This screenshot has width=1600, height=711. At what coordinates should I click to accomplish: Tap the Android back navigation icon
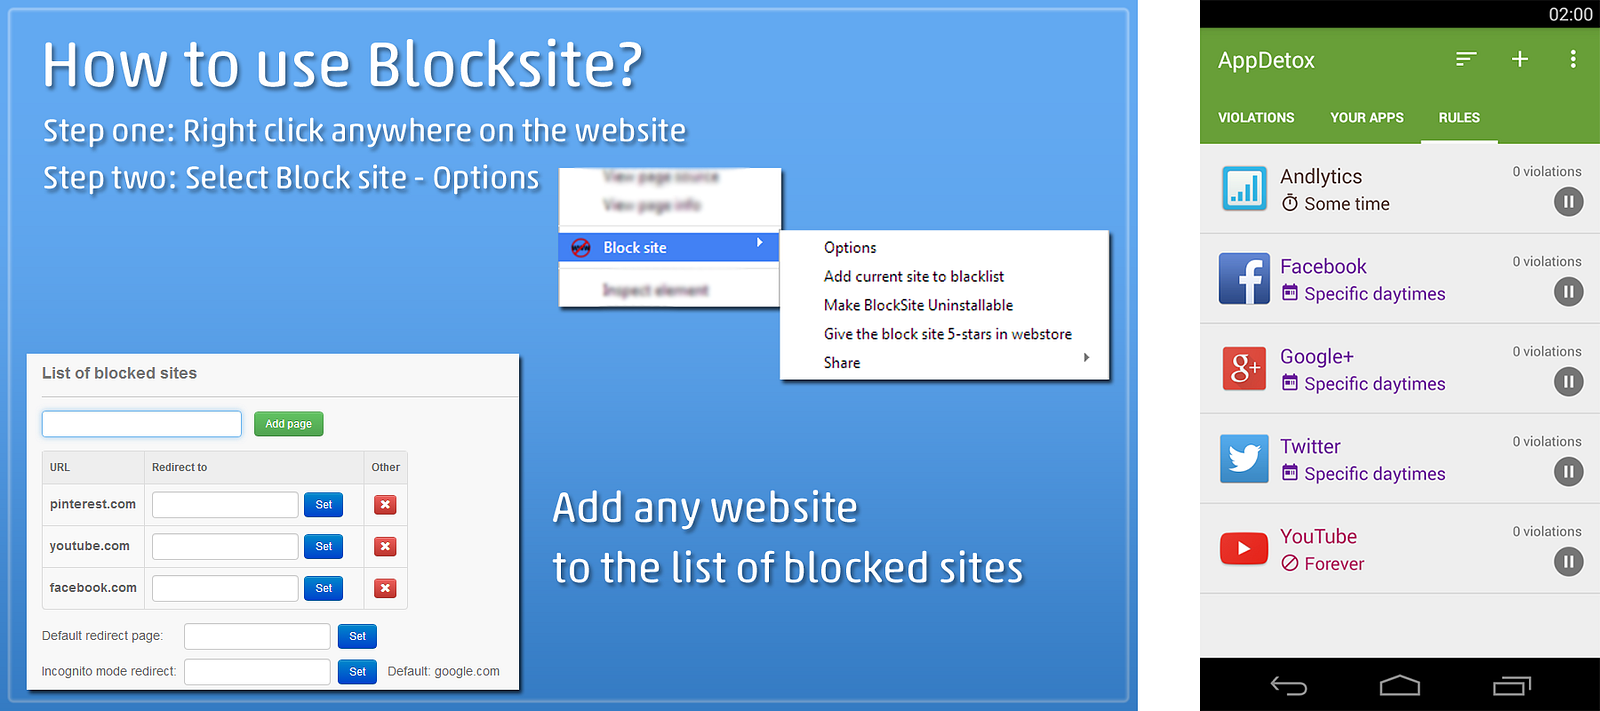click(1289, 685)
